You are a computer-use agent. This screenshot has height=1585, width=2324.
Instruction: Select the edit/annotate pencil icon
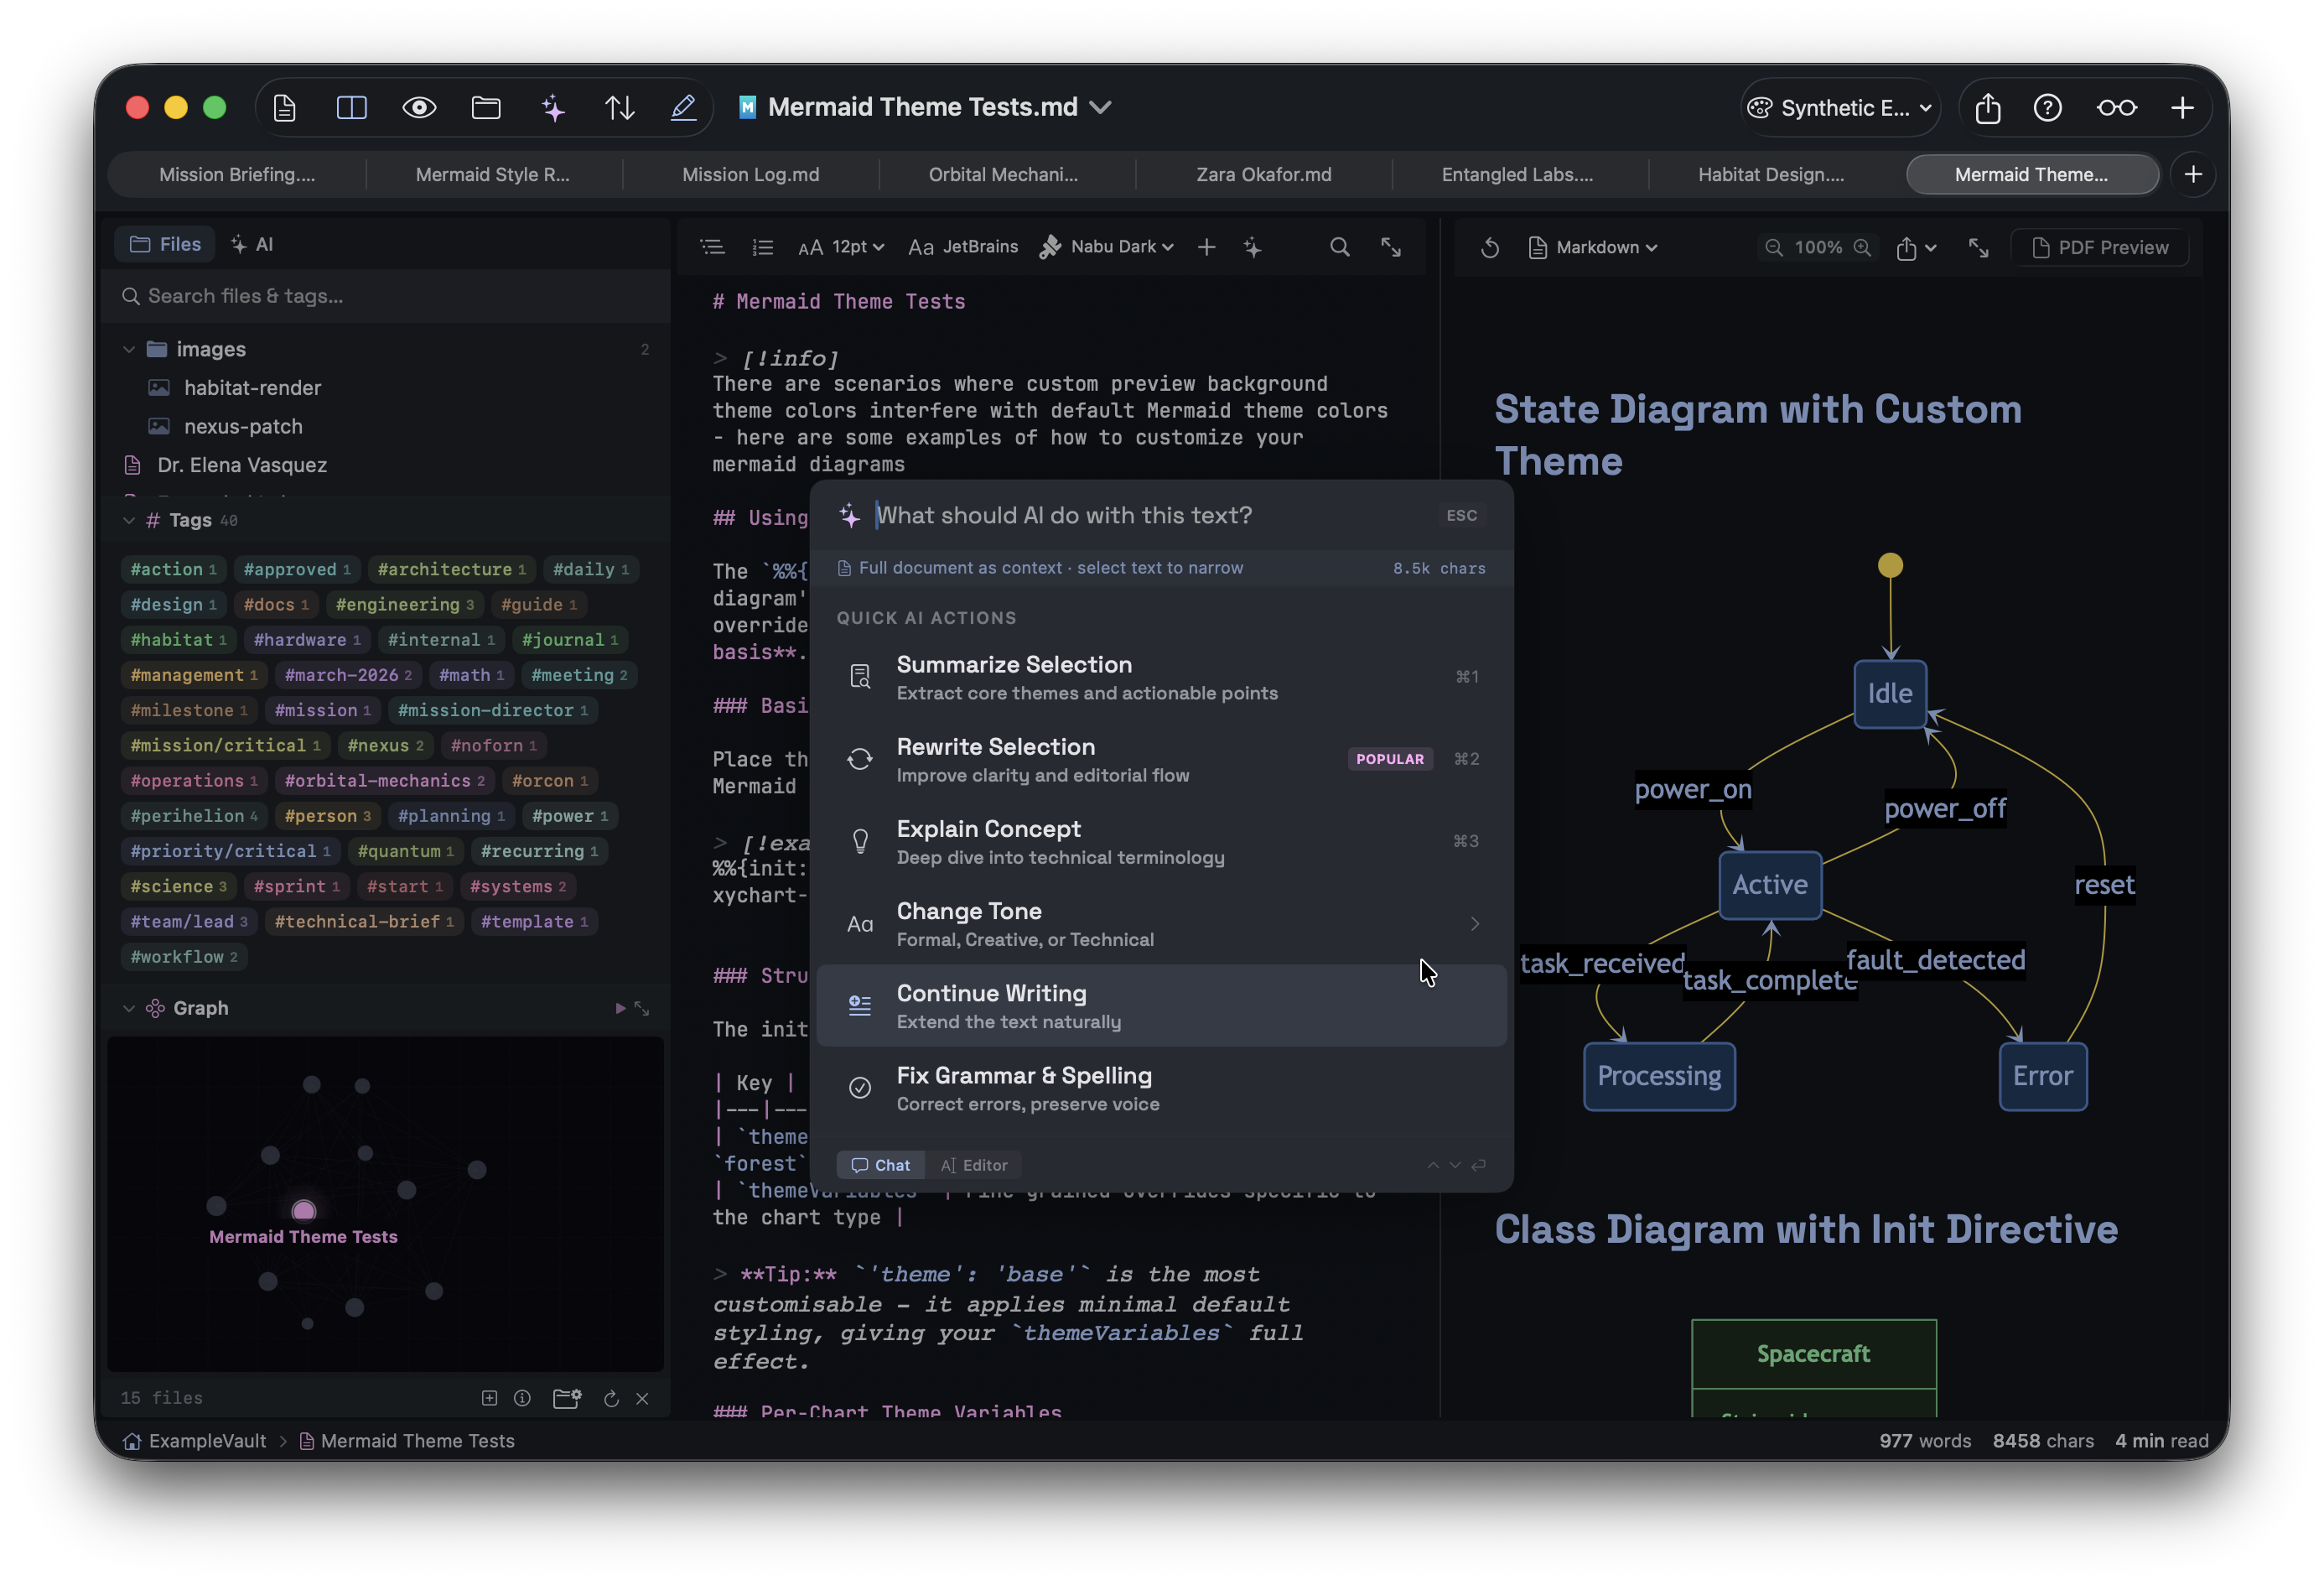click(x=683, y=107)
